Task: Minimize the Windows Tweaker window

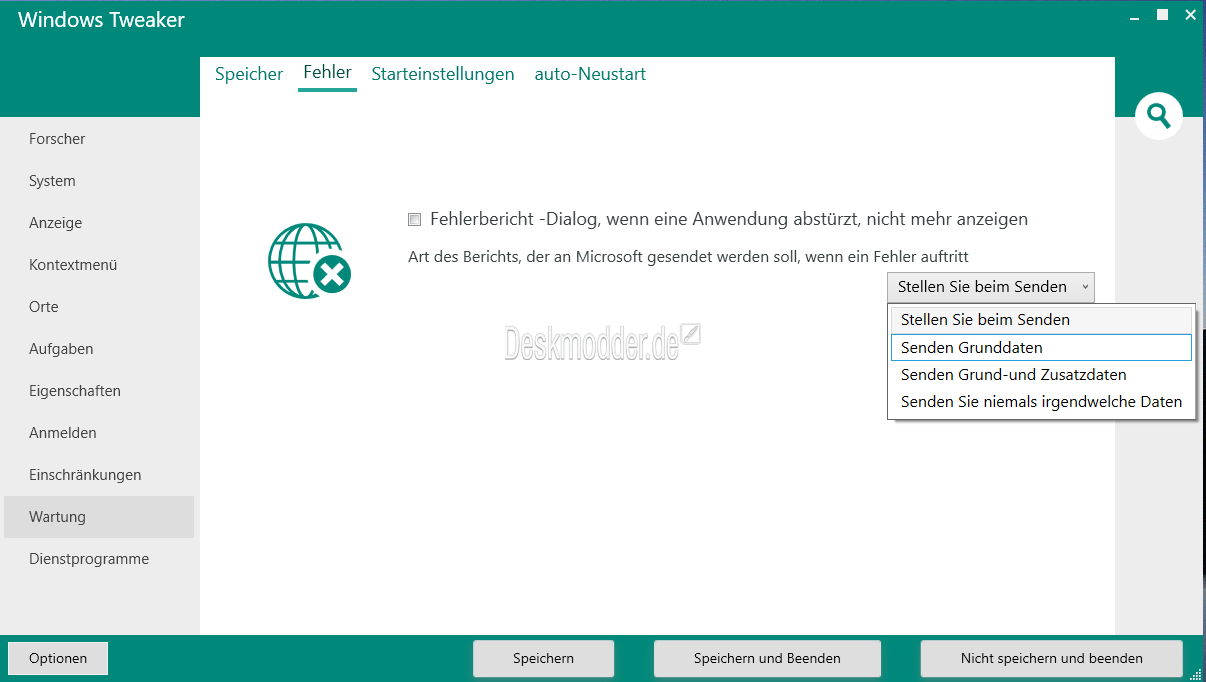Action: 1134,16
